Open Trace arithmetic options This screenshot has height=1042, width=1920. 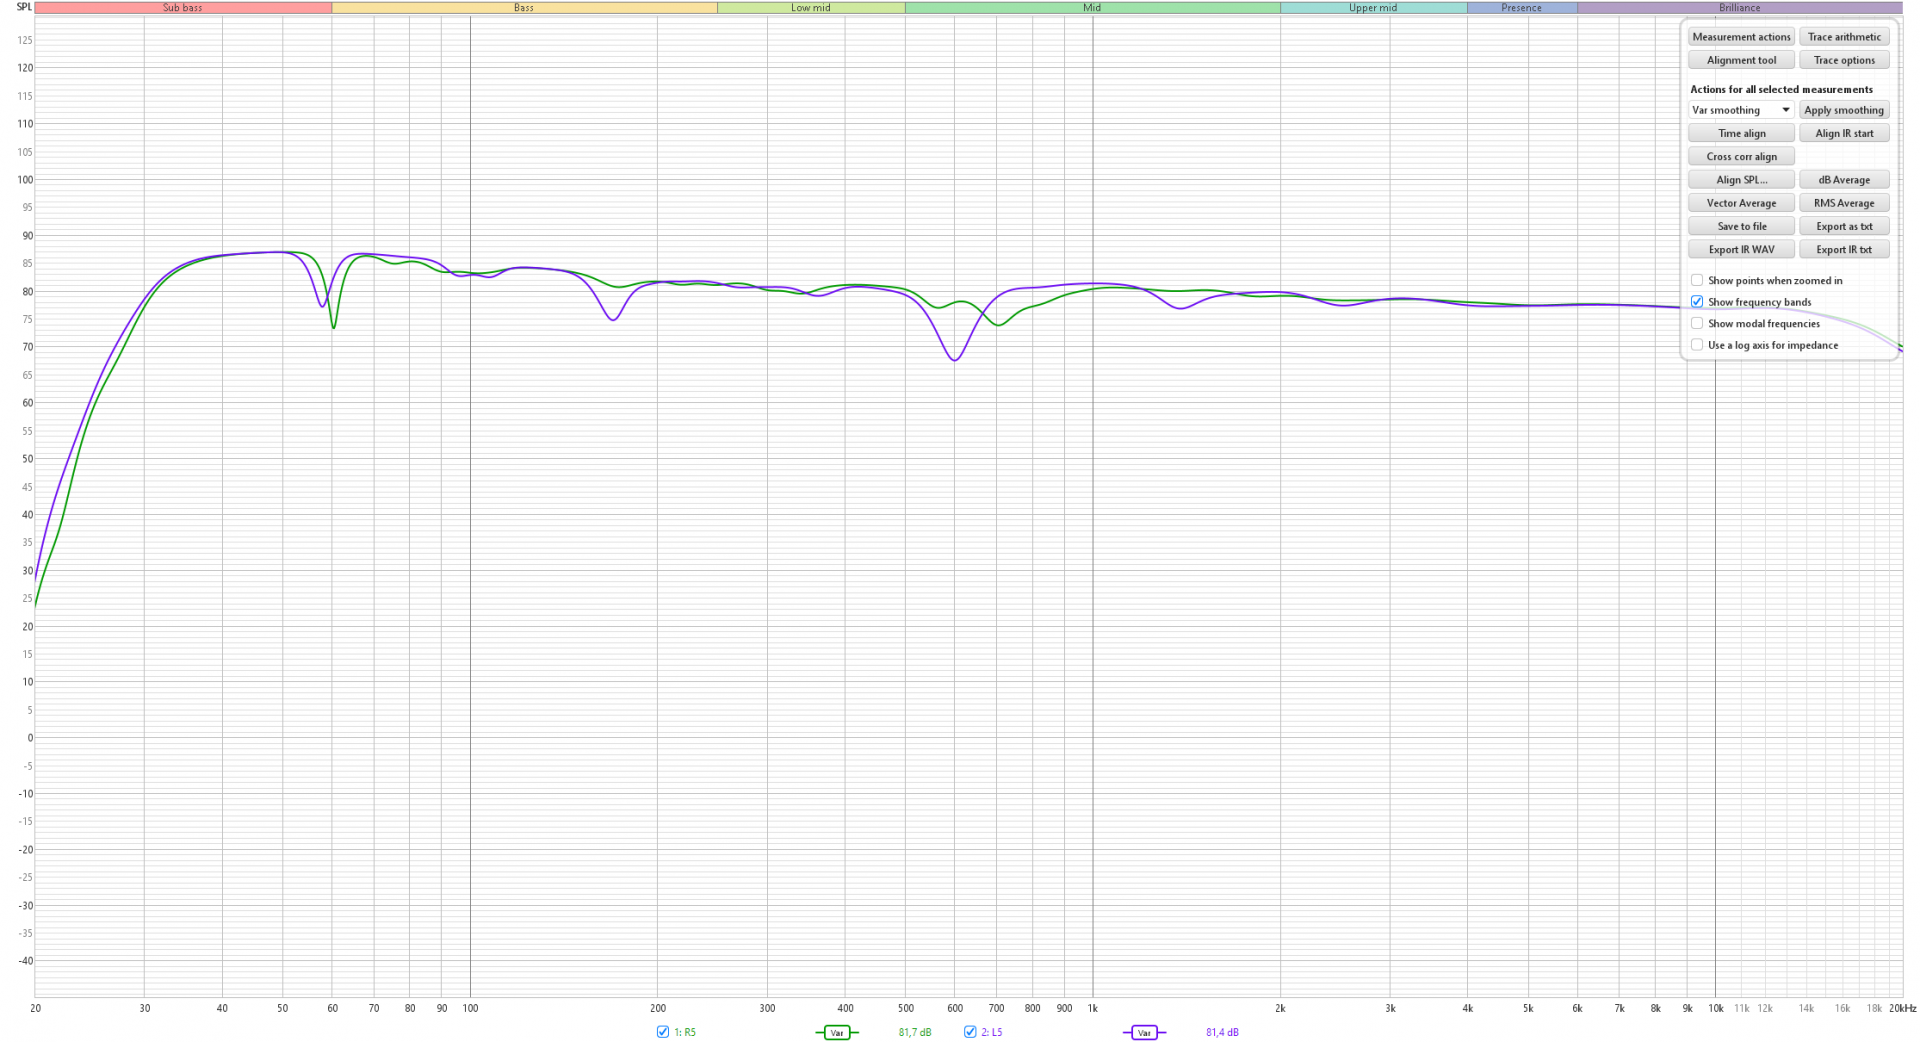pos(1844,37)
